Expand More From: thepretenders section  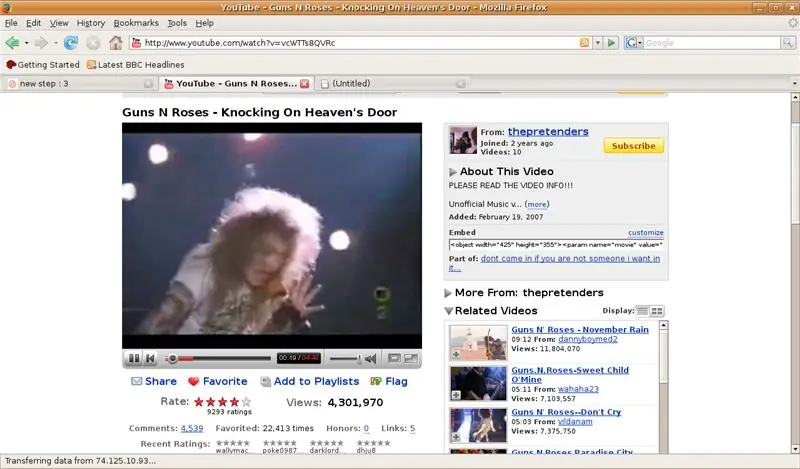pyautogui.click(x=448, y=293)
